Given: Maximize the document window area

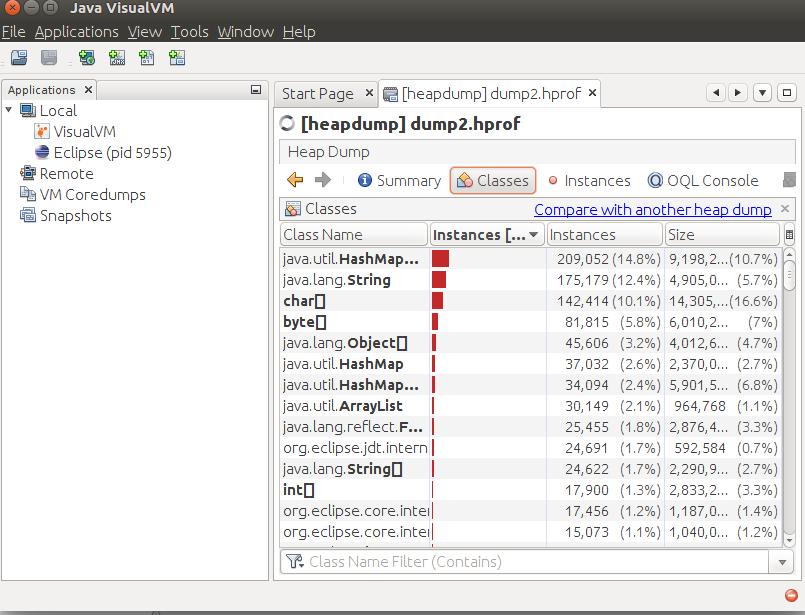Looking at the screenshot, I should point(787,93).
